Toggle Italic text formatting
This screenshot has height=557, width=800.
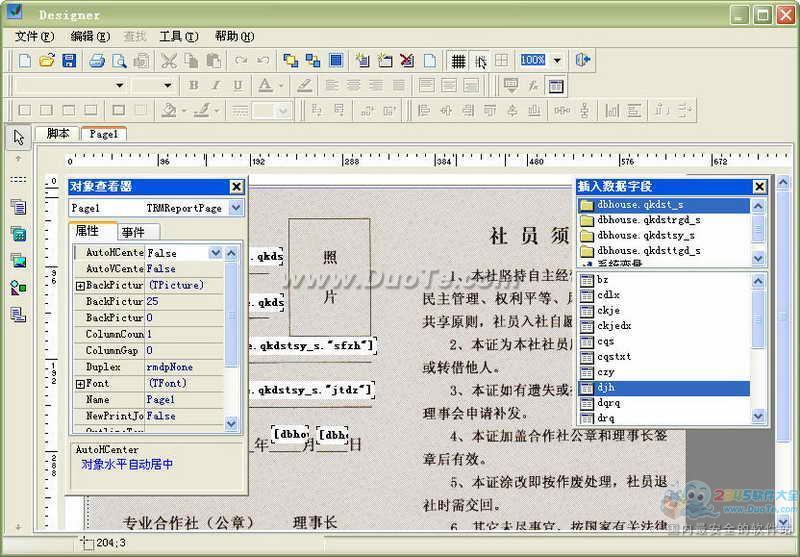pyautogui.click(x=216, y=86)
